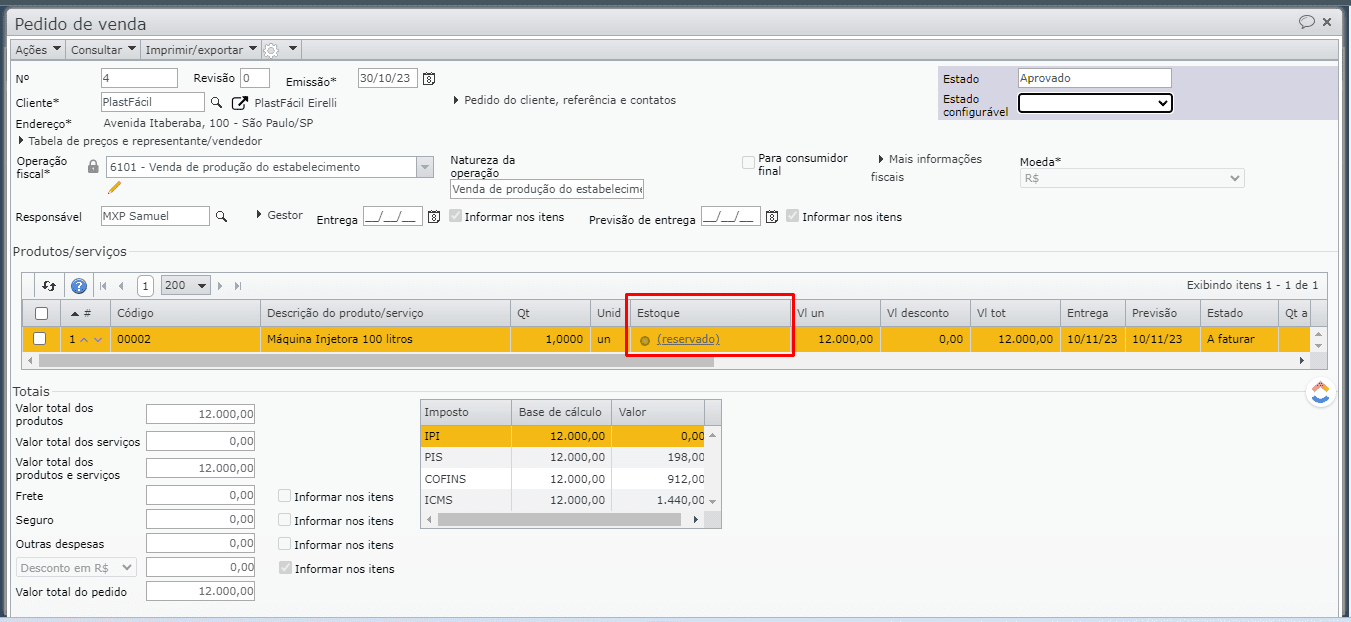Click the blue help icon in grid toolbar
Image resolution: width=1351 pixels, height=622 pixels.
[79, 286]
